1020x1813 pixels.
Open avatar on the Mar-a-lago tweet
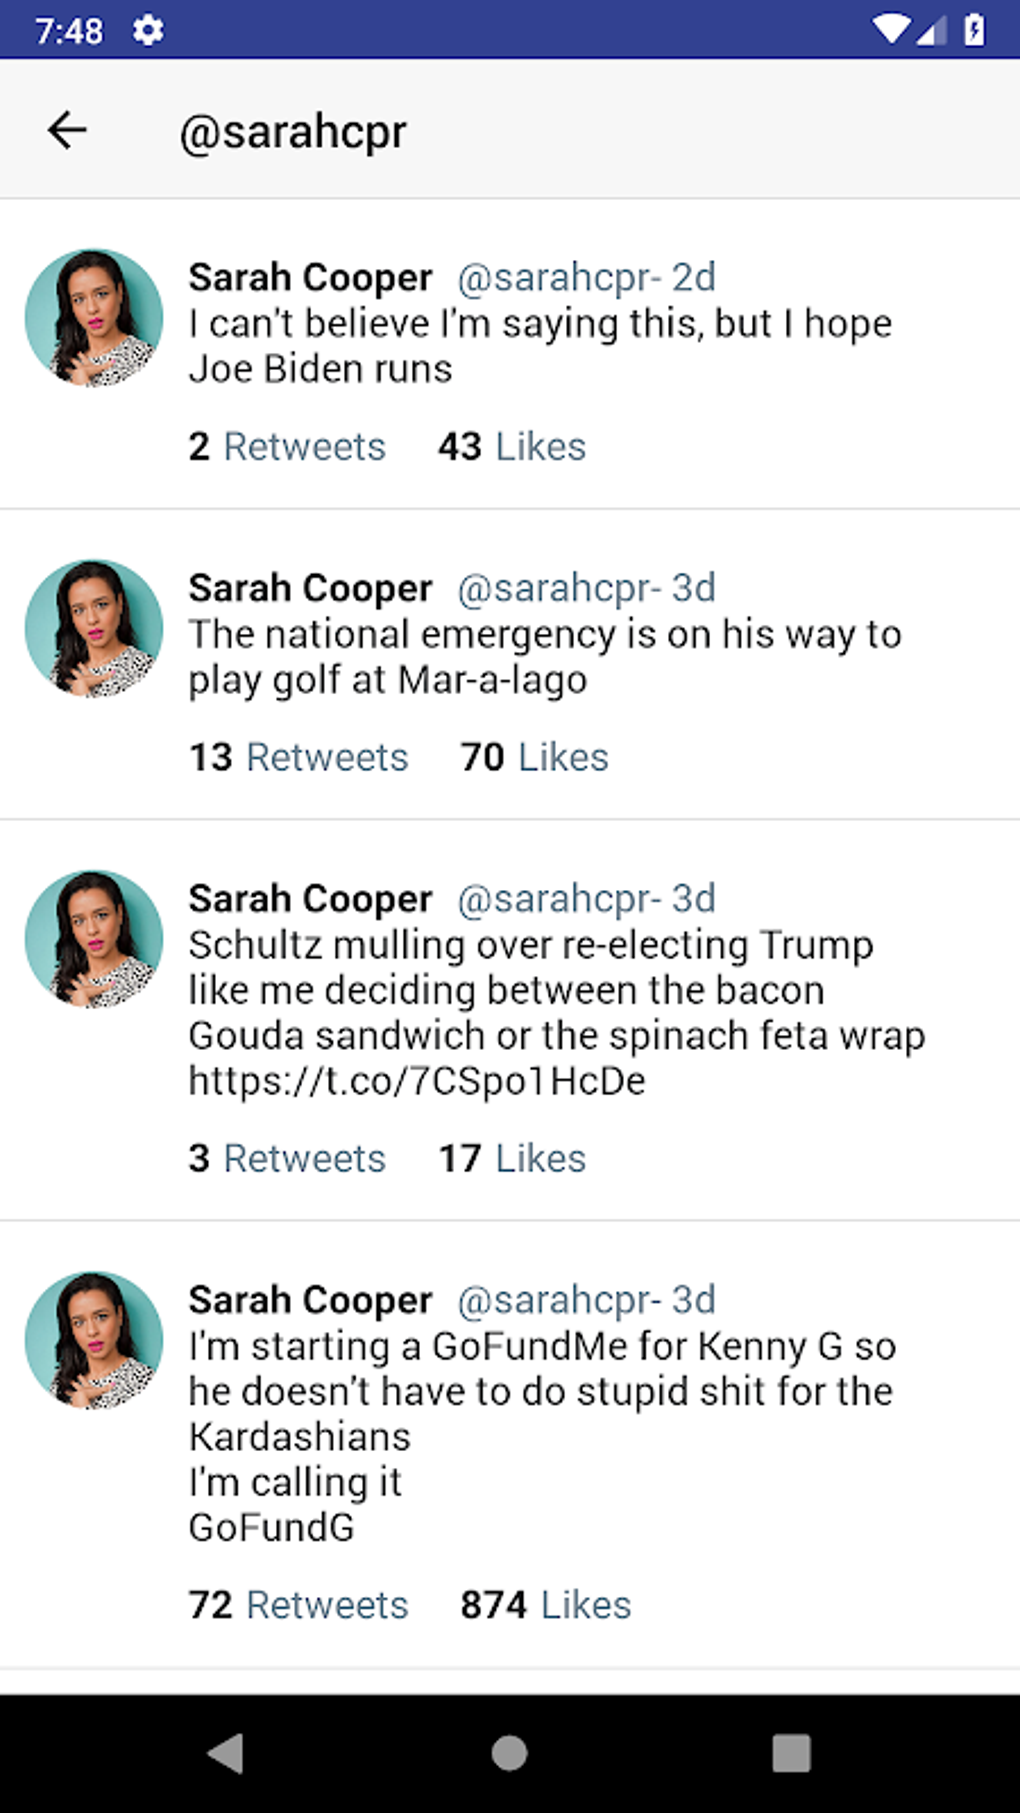tap(94, 628)
